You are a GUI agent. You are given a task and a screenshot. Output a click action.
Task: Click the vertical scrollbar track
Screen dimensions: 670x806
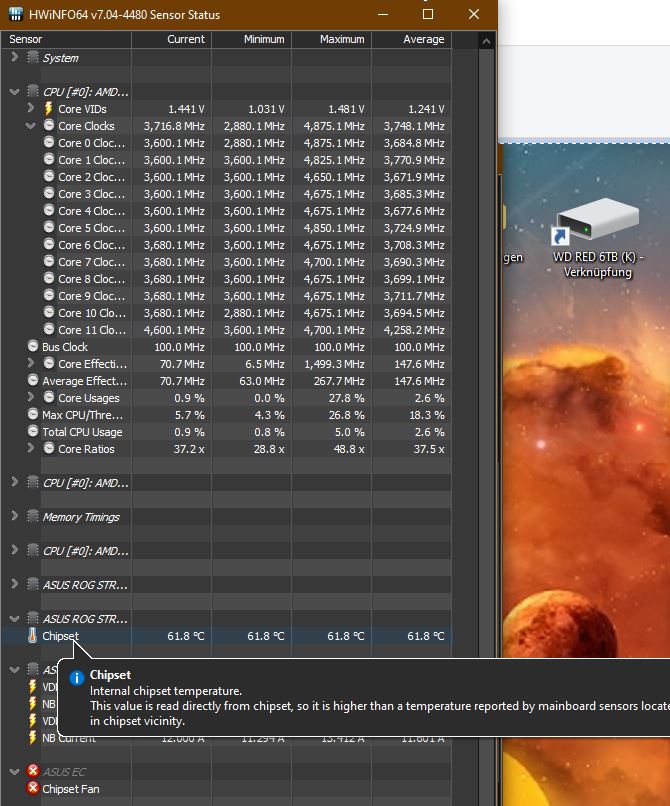click(x=486, y=427)
